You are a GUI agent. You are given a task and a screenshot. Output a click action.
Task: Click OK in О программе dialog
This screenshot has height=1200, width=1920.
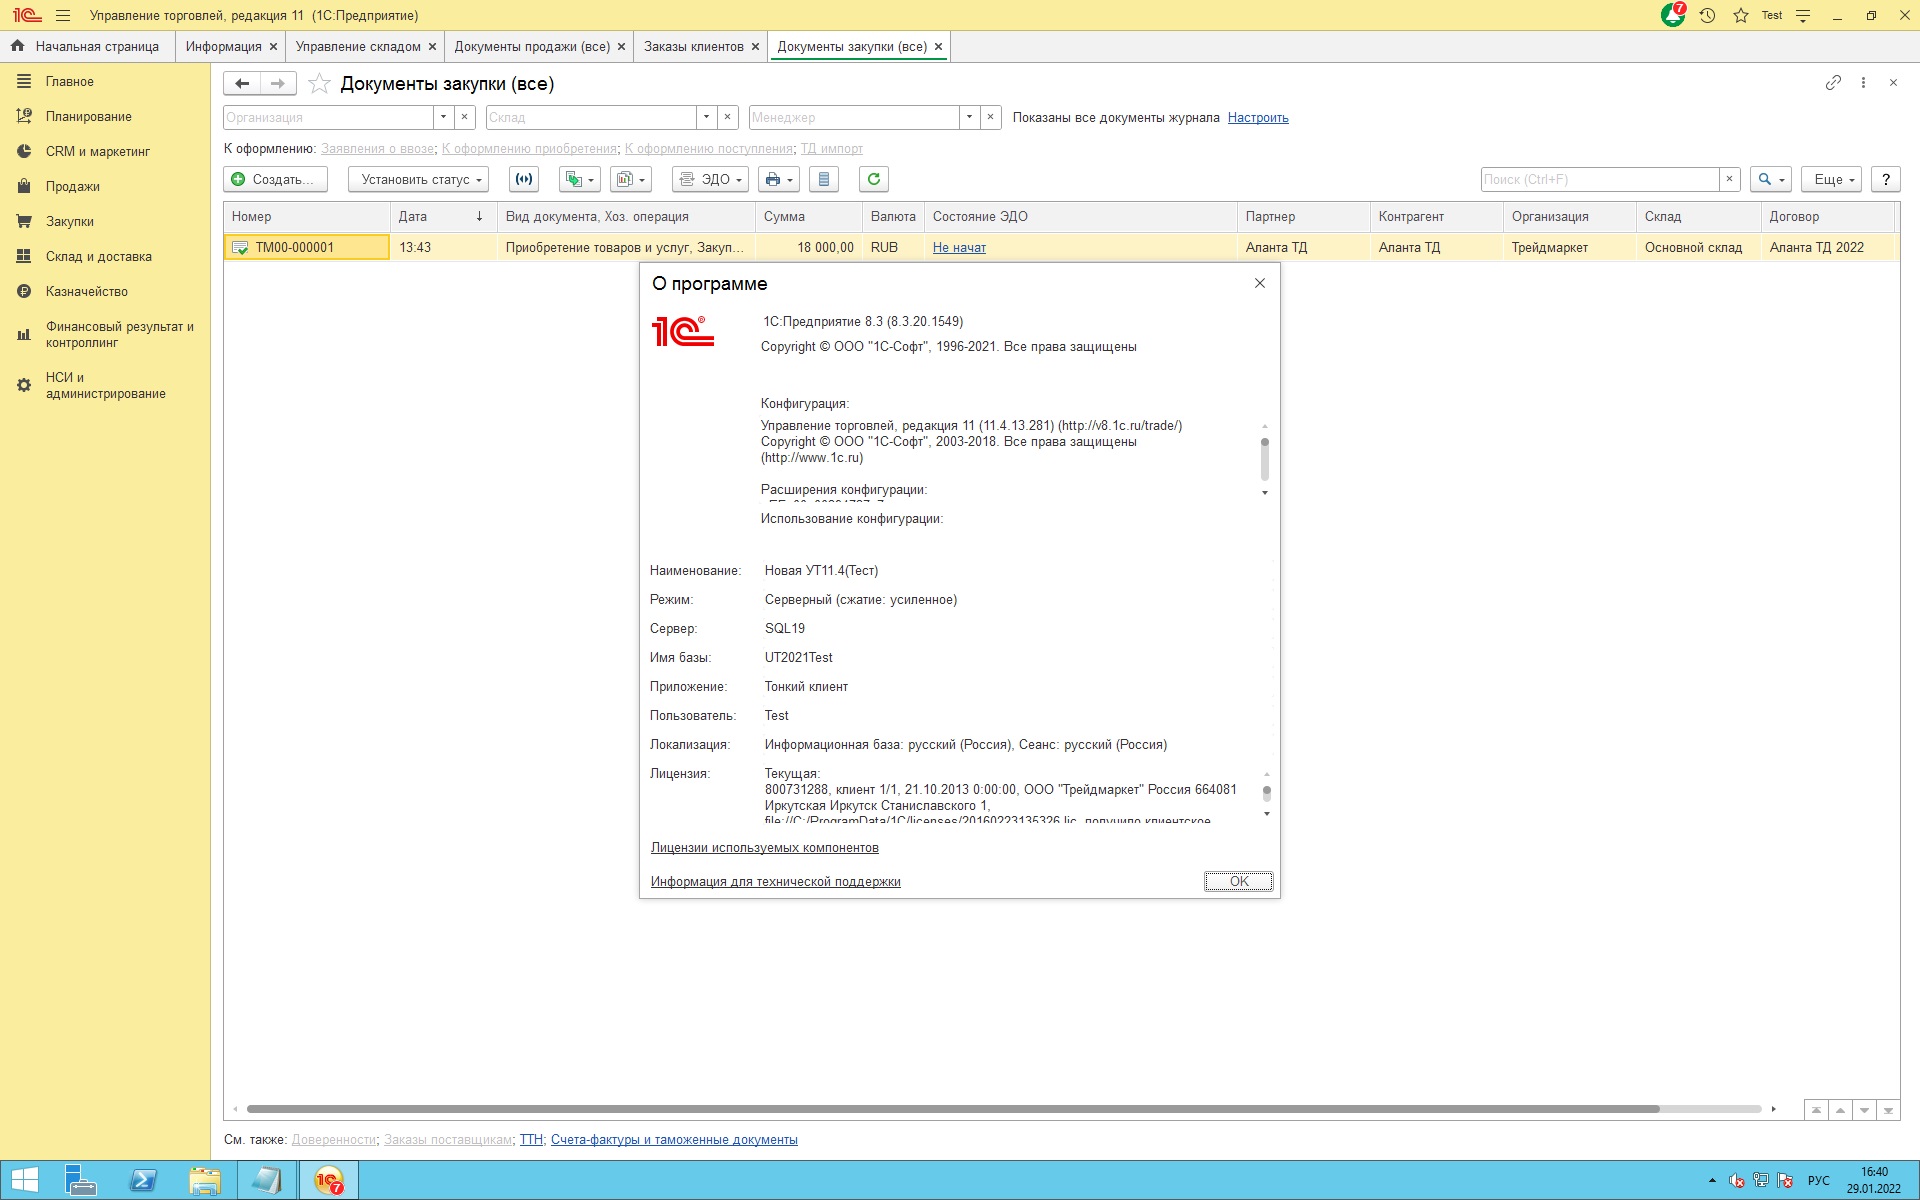1238,881
